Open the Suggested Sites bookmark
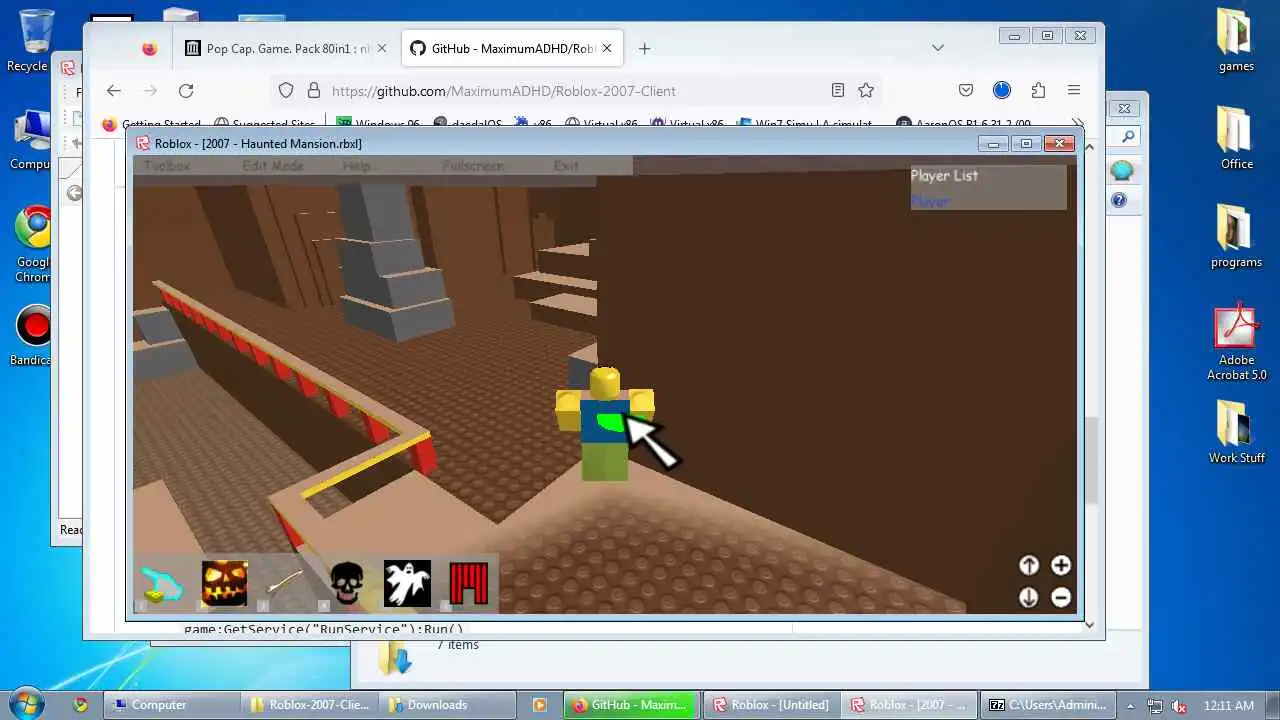1280x720 pixels. [x=265, y=125]
